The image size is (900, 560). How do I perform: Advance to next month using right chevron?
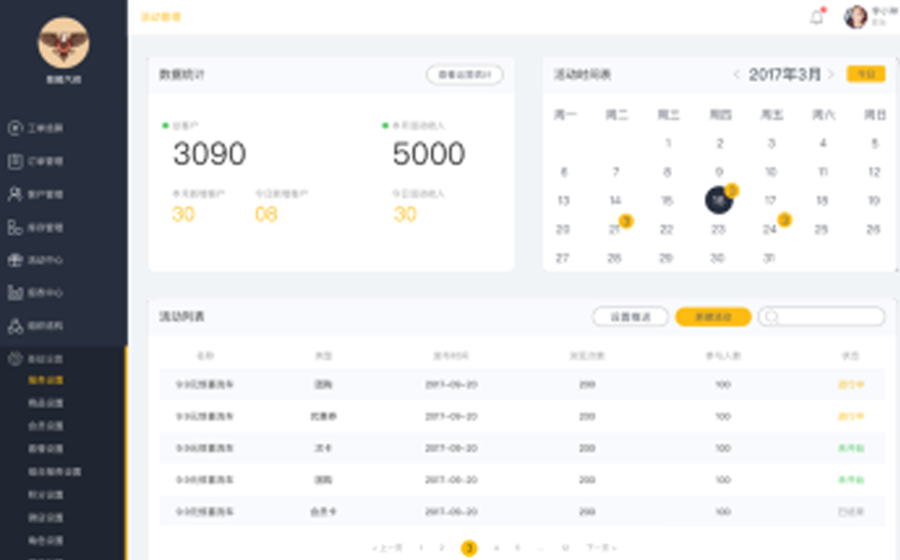coord(831,75)
